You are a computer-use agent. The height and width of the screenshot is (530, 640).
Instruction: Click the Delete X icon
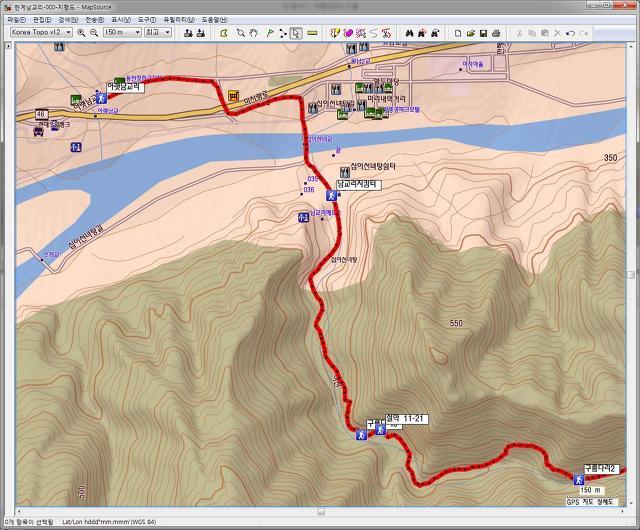(x=557, y=33)
